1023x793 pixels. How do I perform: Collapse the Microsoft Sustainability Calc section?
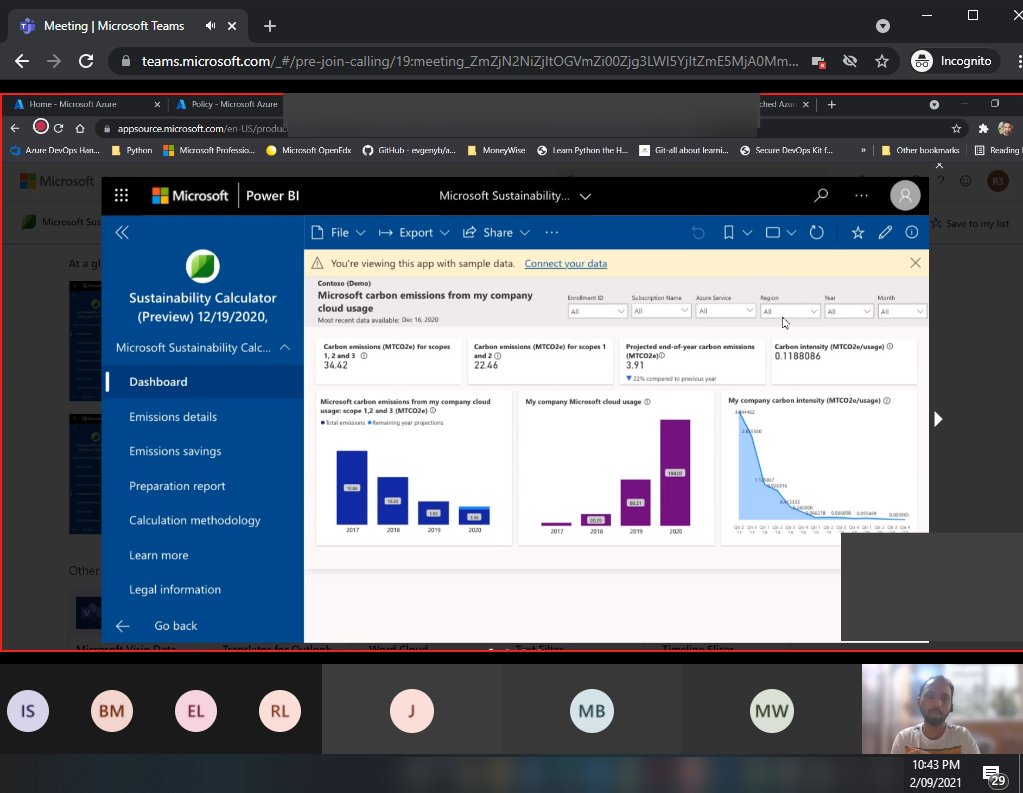tap(284, 347)
